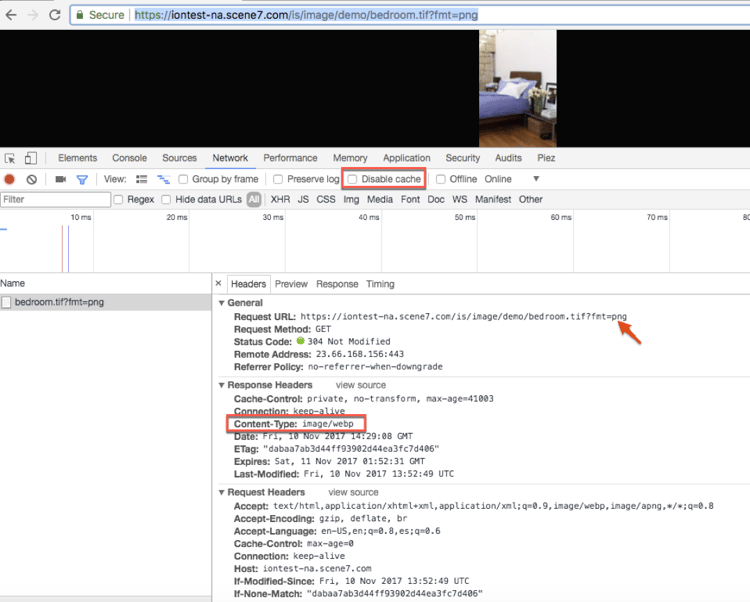Select the large request rows view icon
The height and width of the screenshot is (602, 750).
pyautogui.click(x=142, y=179)
